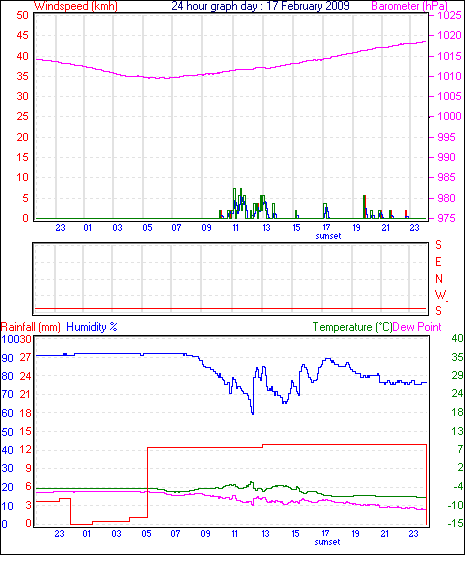The height and width of the screenshot is (566, 466).
Task: Click the 05 hour tick on rainfall graph
Action: pyautogui.click(x=146, y=534)
